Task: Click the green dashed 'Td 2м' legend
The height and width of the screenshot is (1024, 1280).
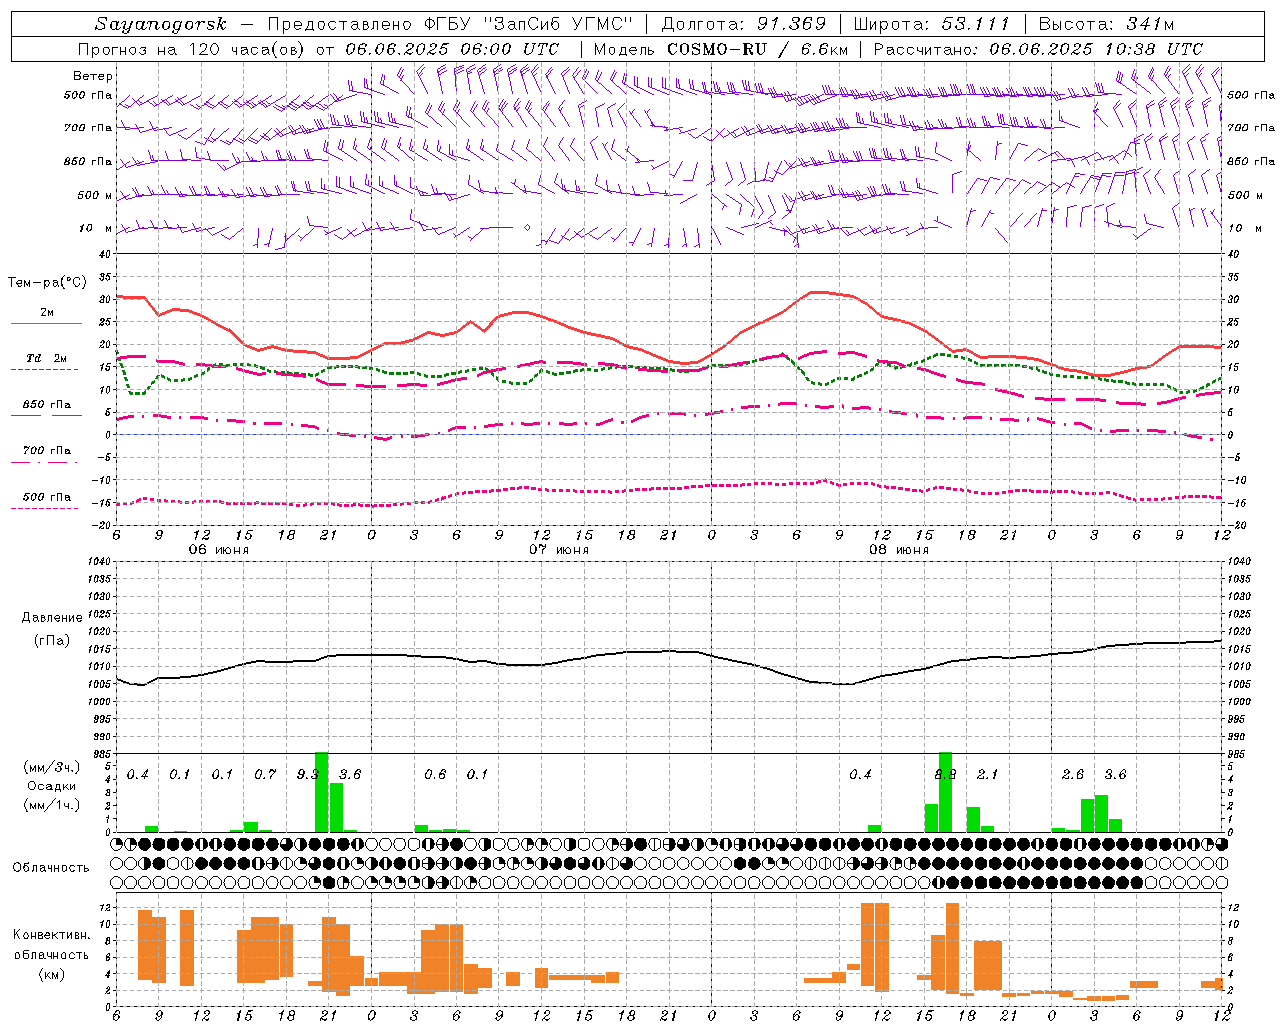Action: tap(46, 362)
